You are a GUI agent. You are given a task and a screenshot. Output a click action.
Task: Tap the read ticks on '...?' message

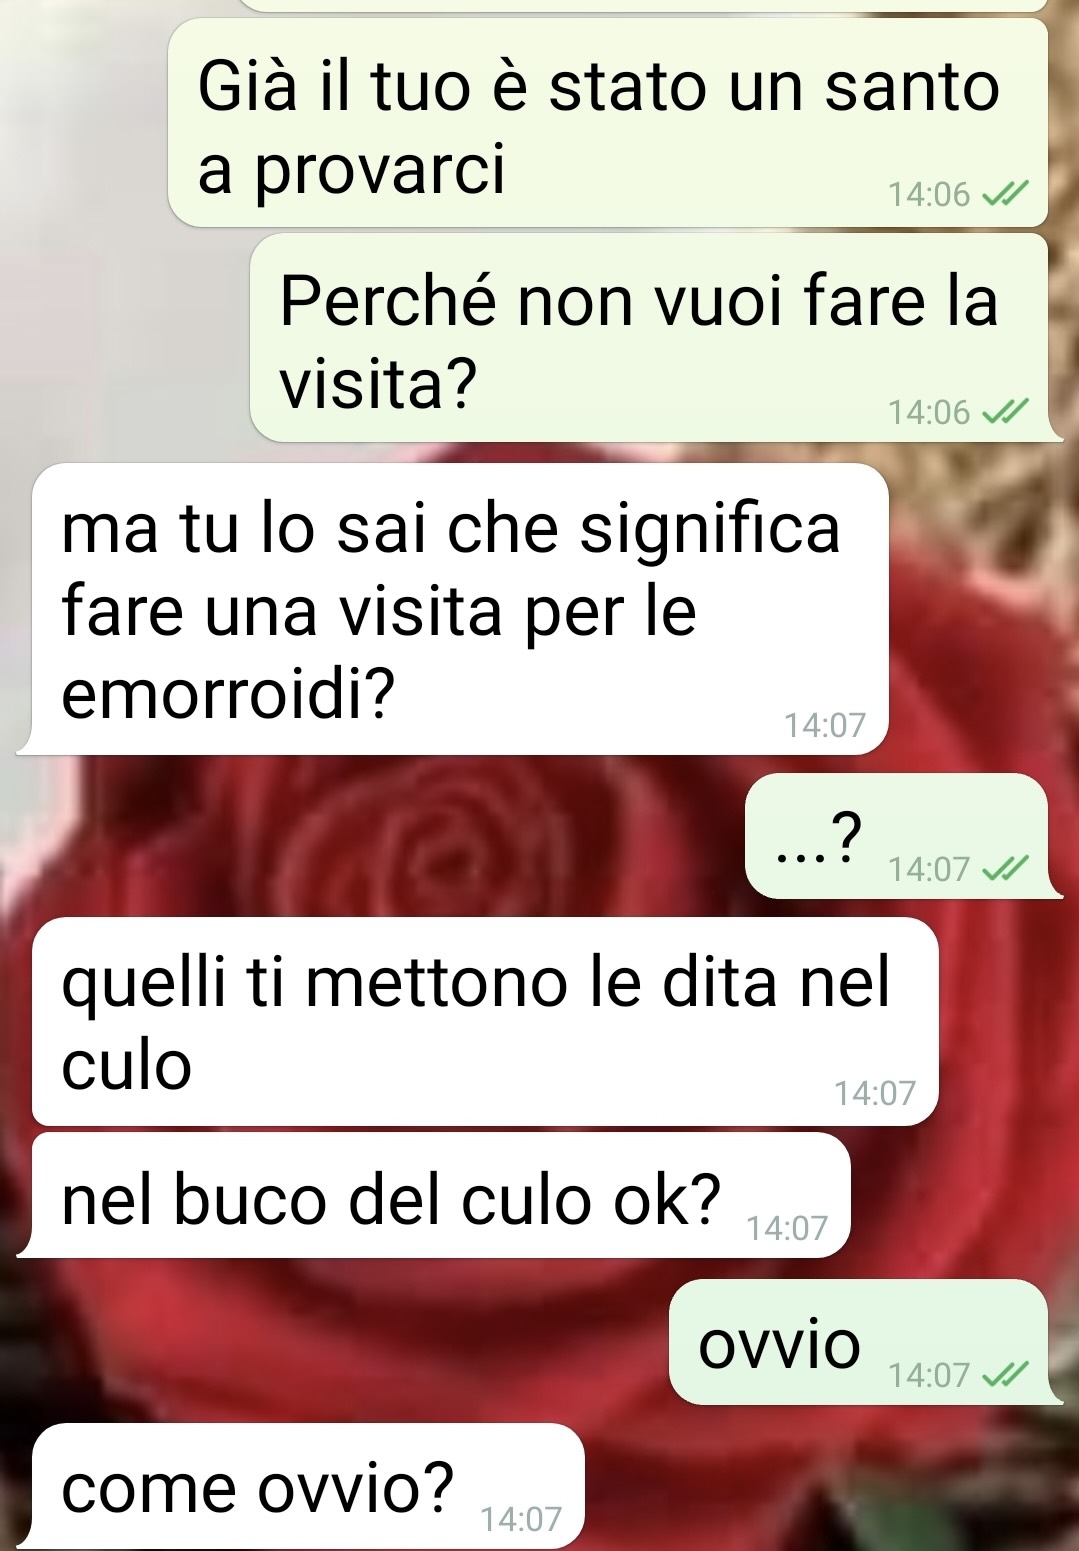point(1005,869)
